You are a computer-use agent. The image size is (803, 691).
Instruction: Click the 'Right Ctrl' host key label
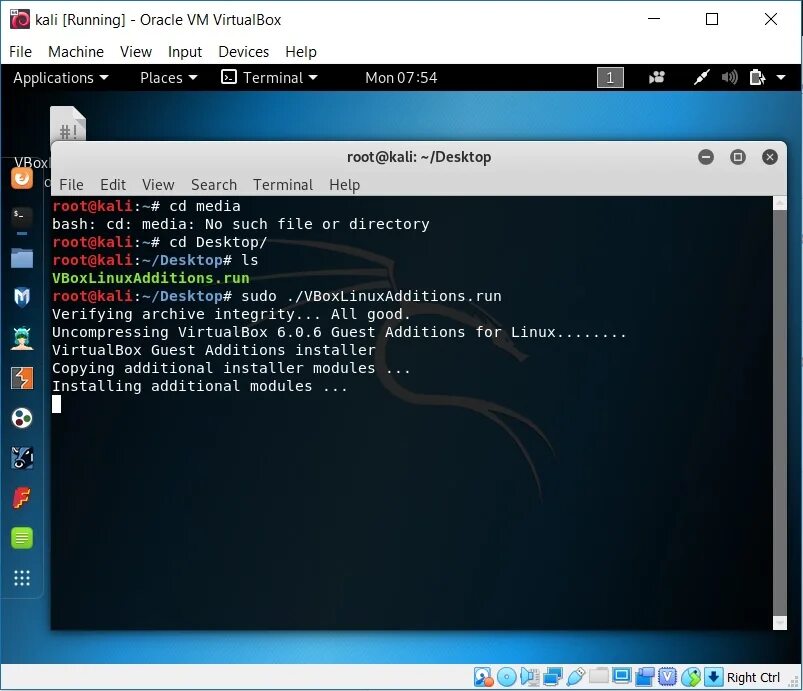pyautogui.click(x=753, y=677)
